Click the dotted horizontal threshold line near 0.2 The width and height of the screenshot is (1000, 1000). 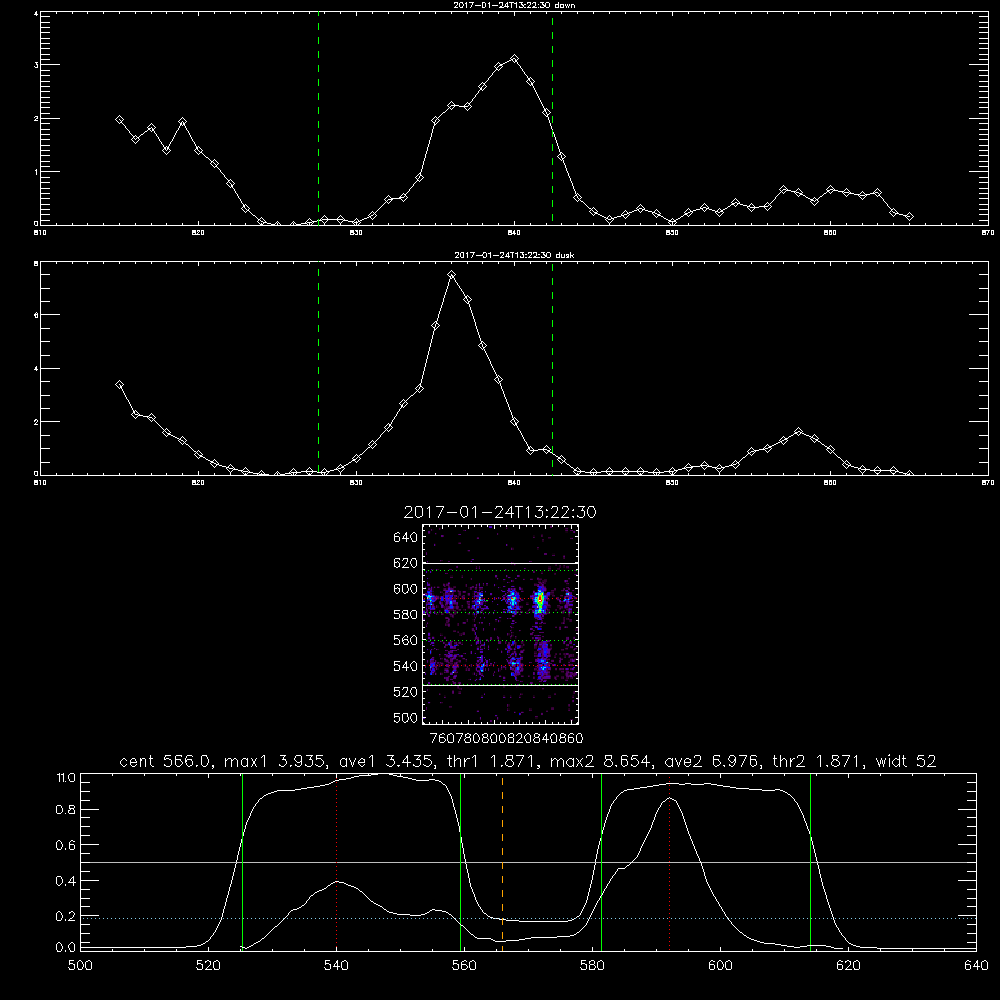[x=528, y=918]
